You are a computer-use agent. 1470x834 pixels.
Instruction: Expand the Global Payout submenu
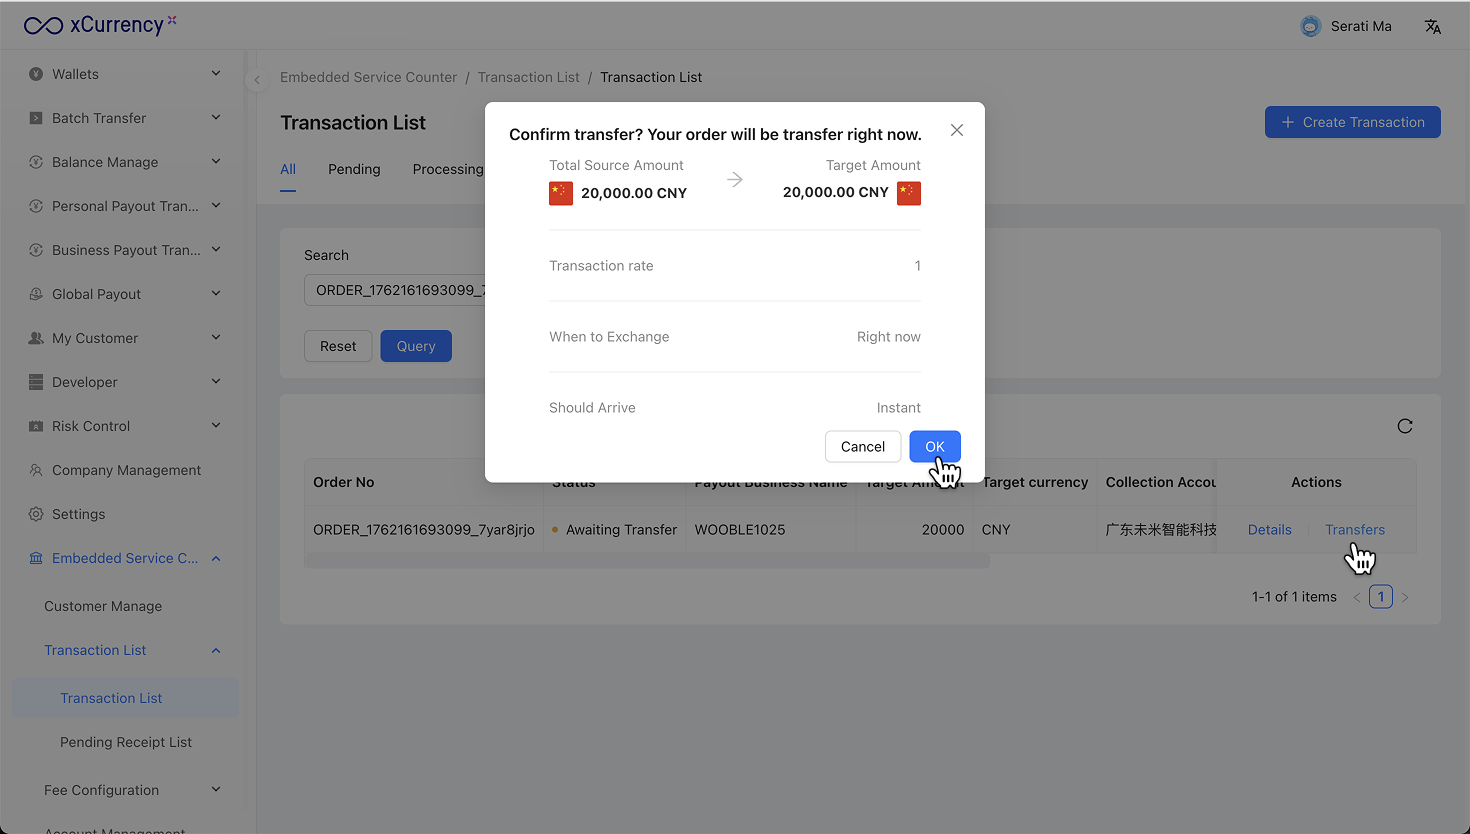coord(216,294)
